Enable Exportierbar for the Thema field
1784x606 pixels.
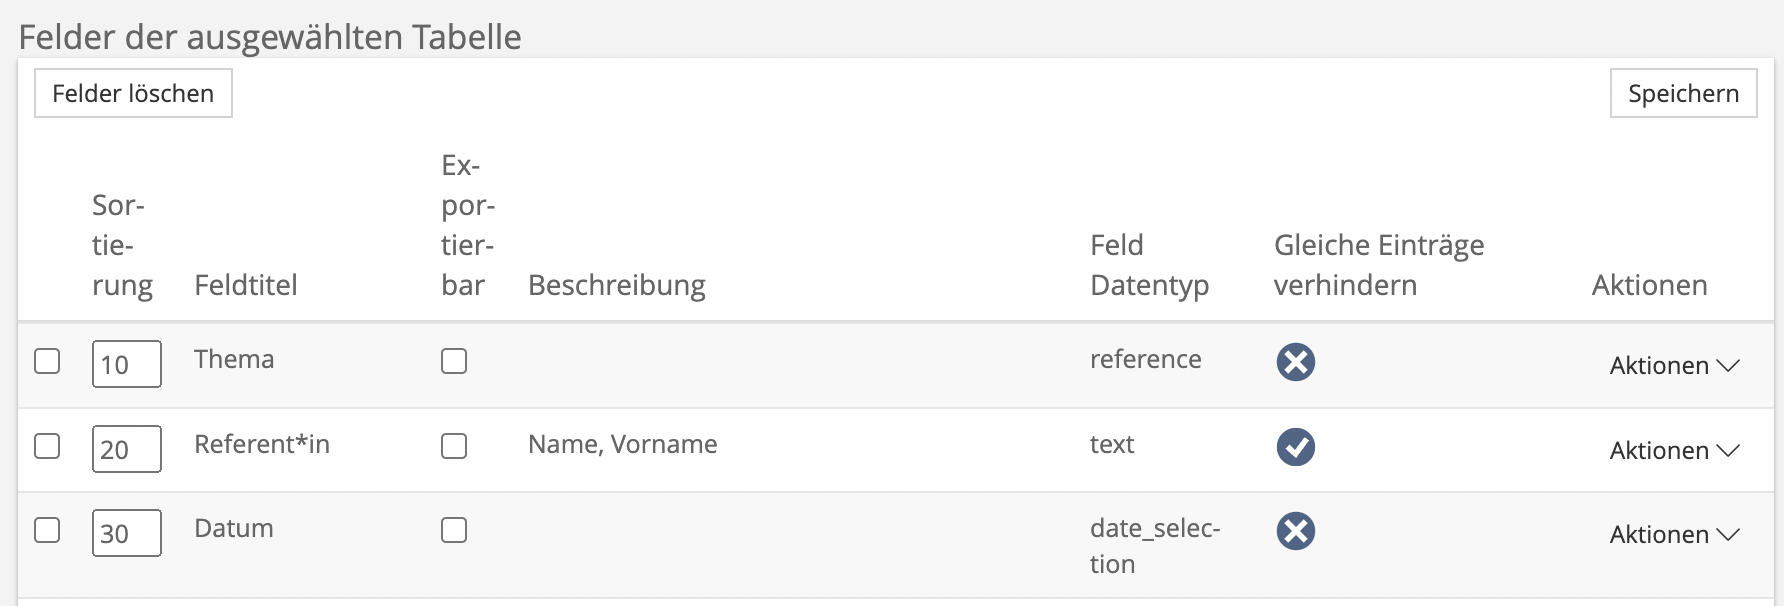454,361
